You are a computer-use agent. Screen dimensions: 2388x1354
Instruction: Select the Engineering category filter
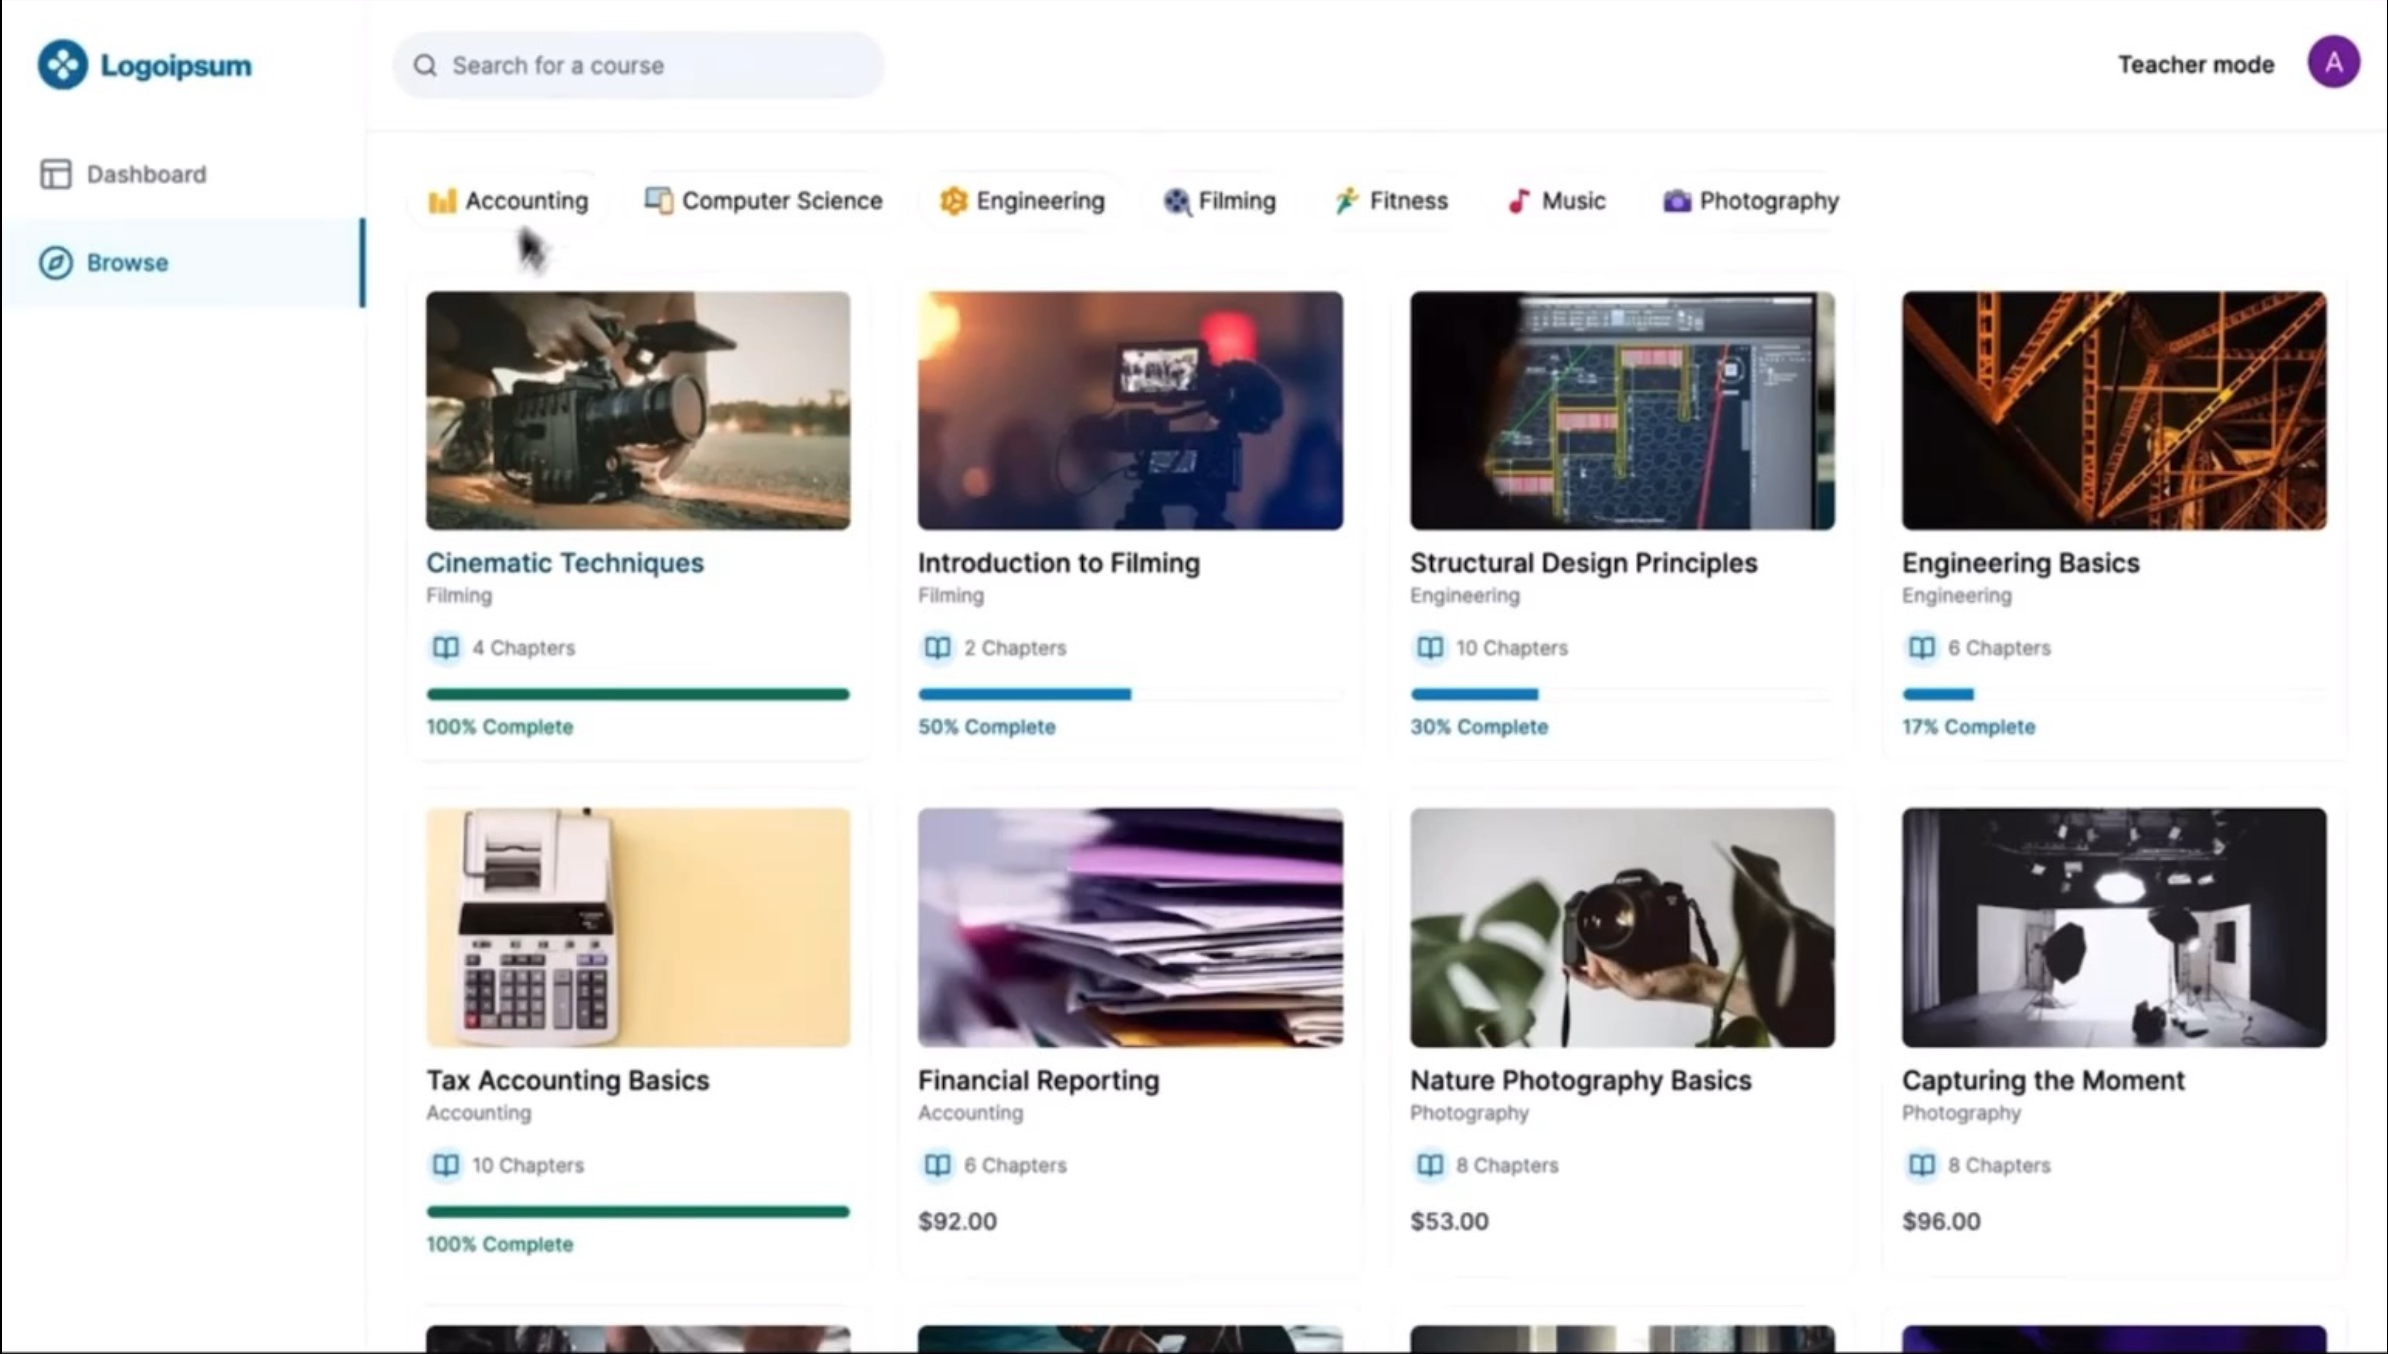click(x=1022, y=201)
